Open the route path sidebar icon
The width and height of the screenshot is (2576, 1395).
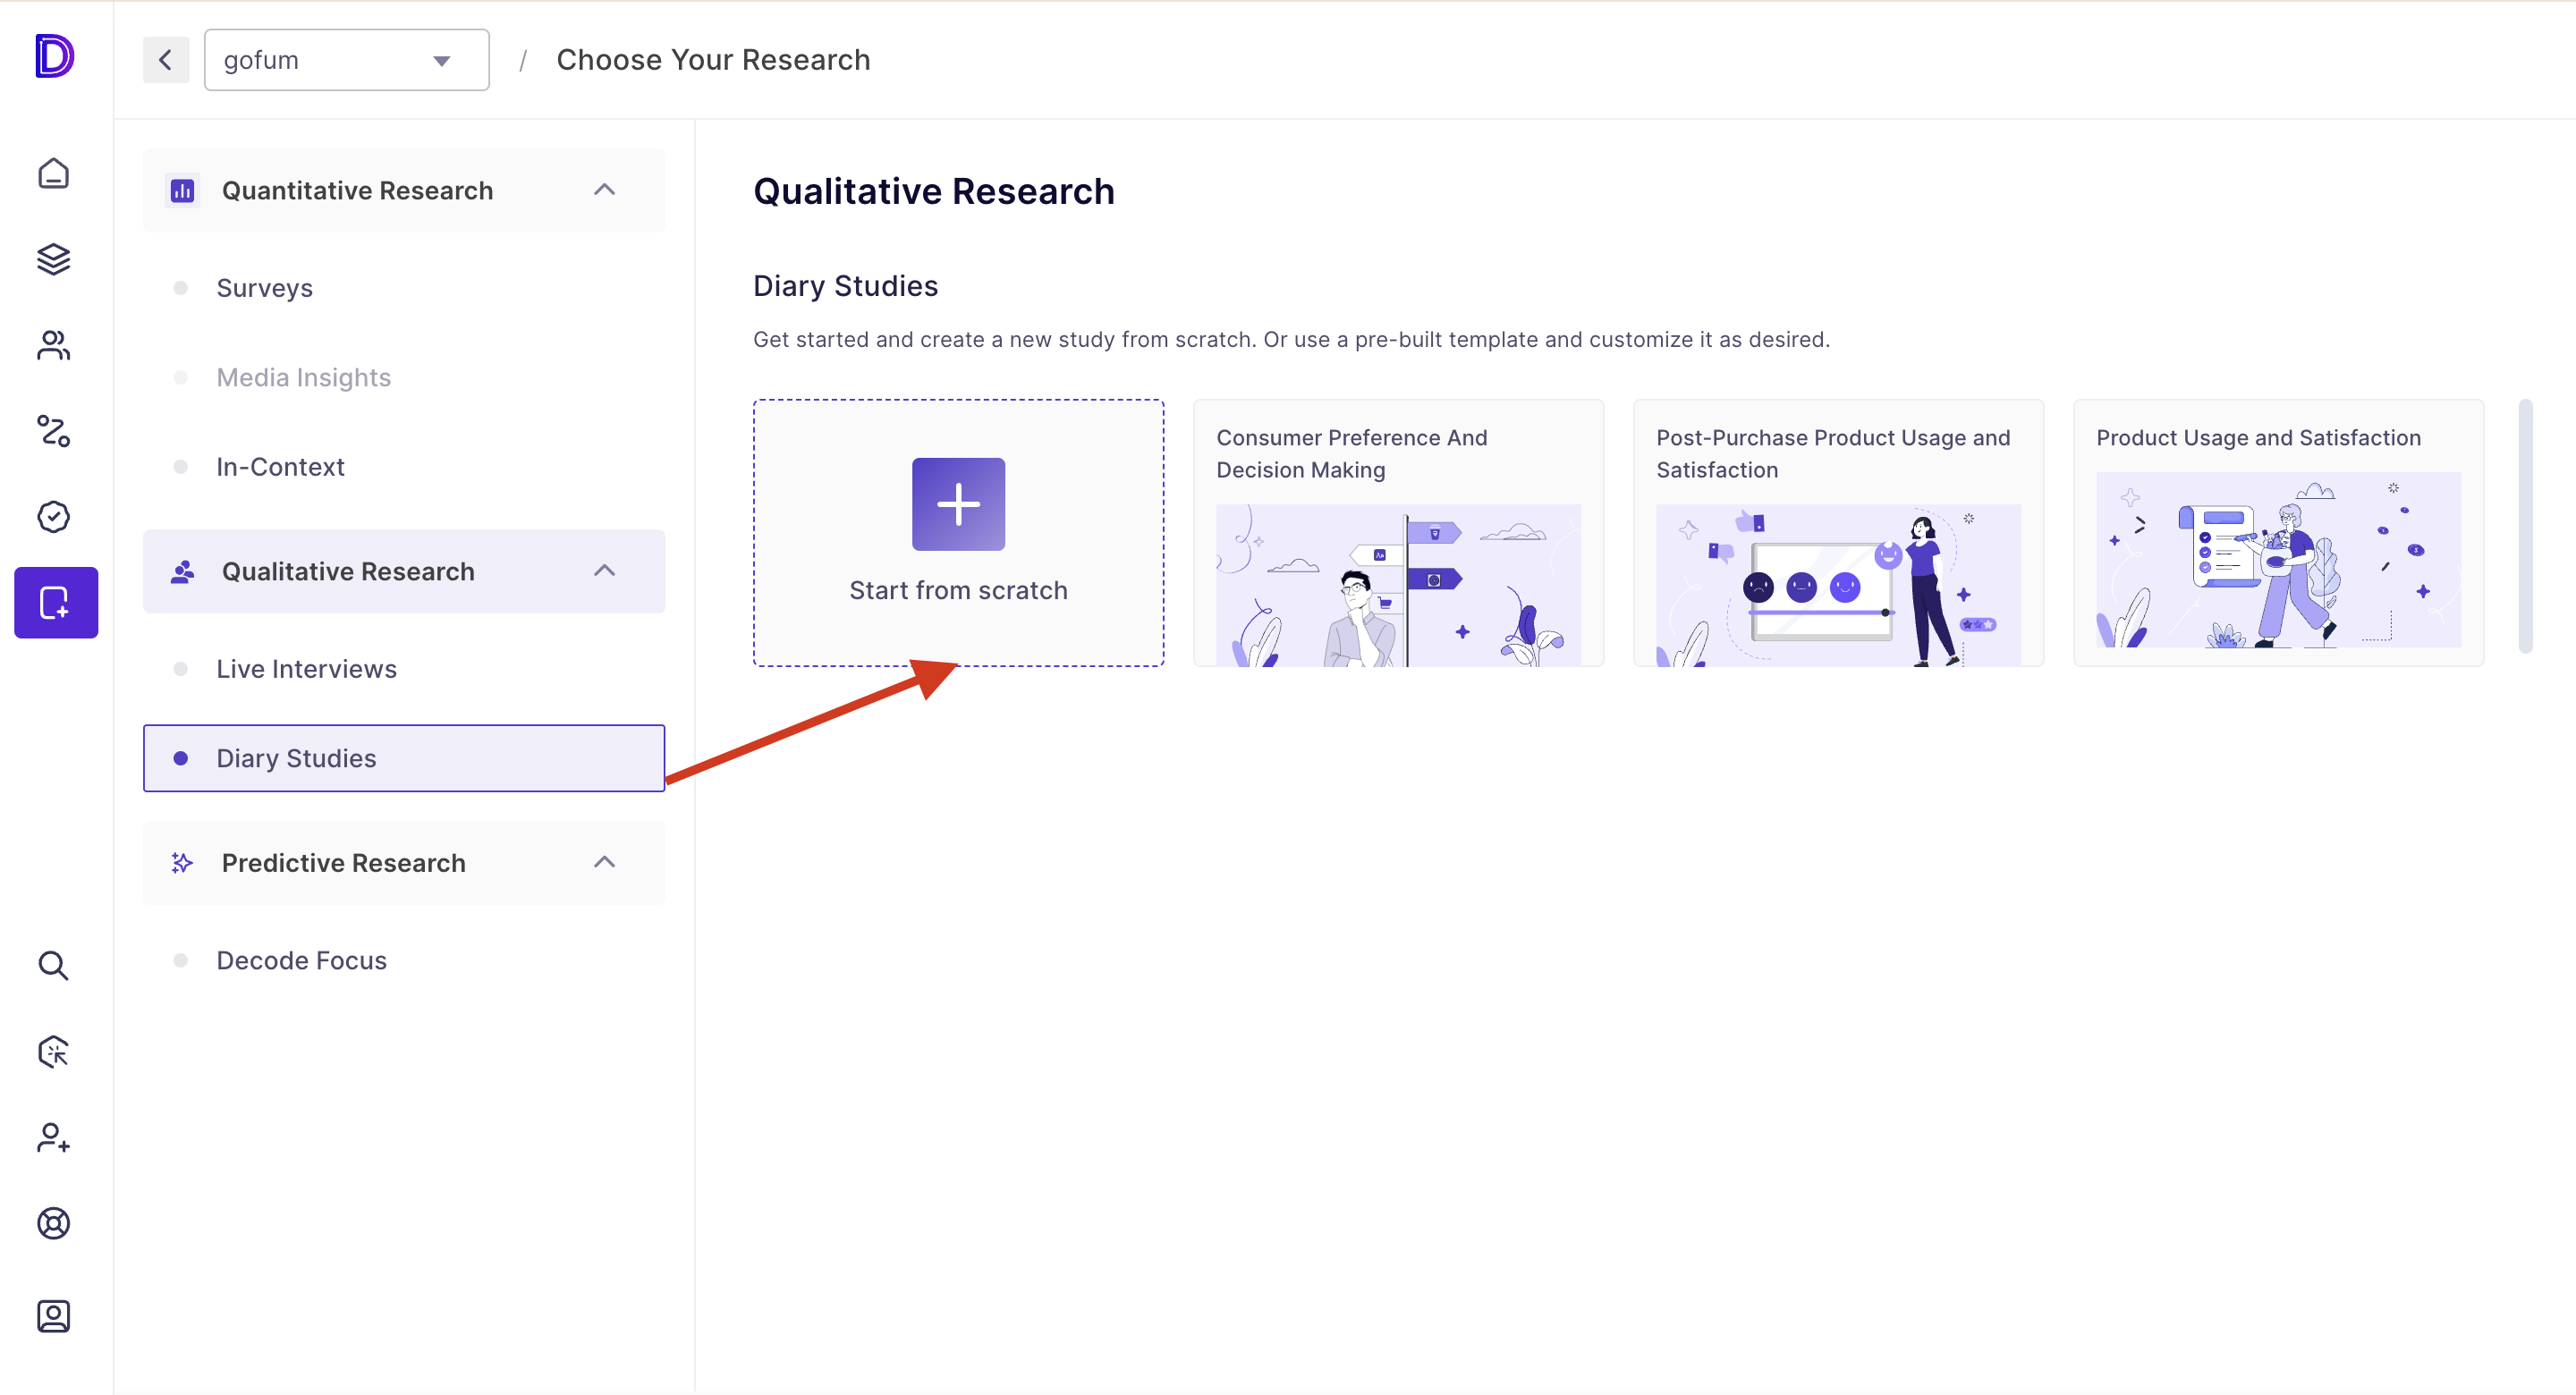point(54,431)
